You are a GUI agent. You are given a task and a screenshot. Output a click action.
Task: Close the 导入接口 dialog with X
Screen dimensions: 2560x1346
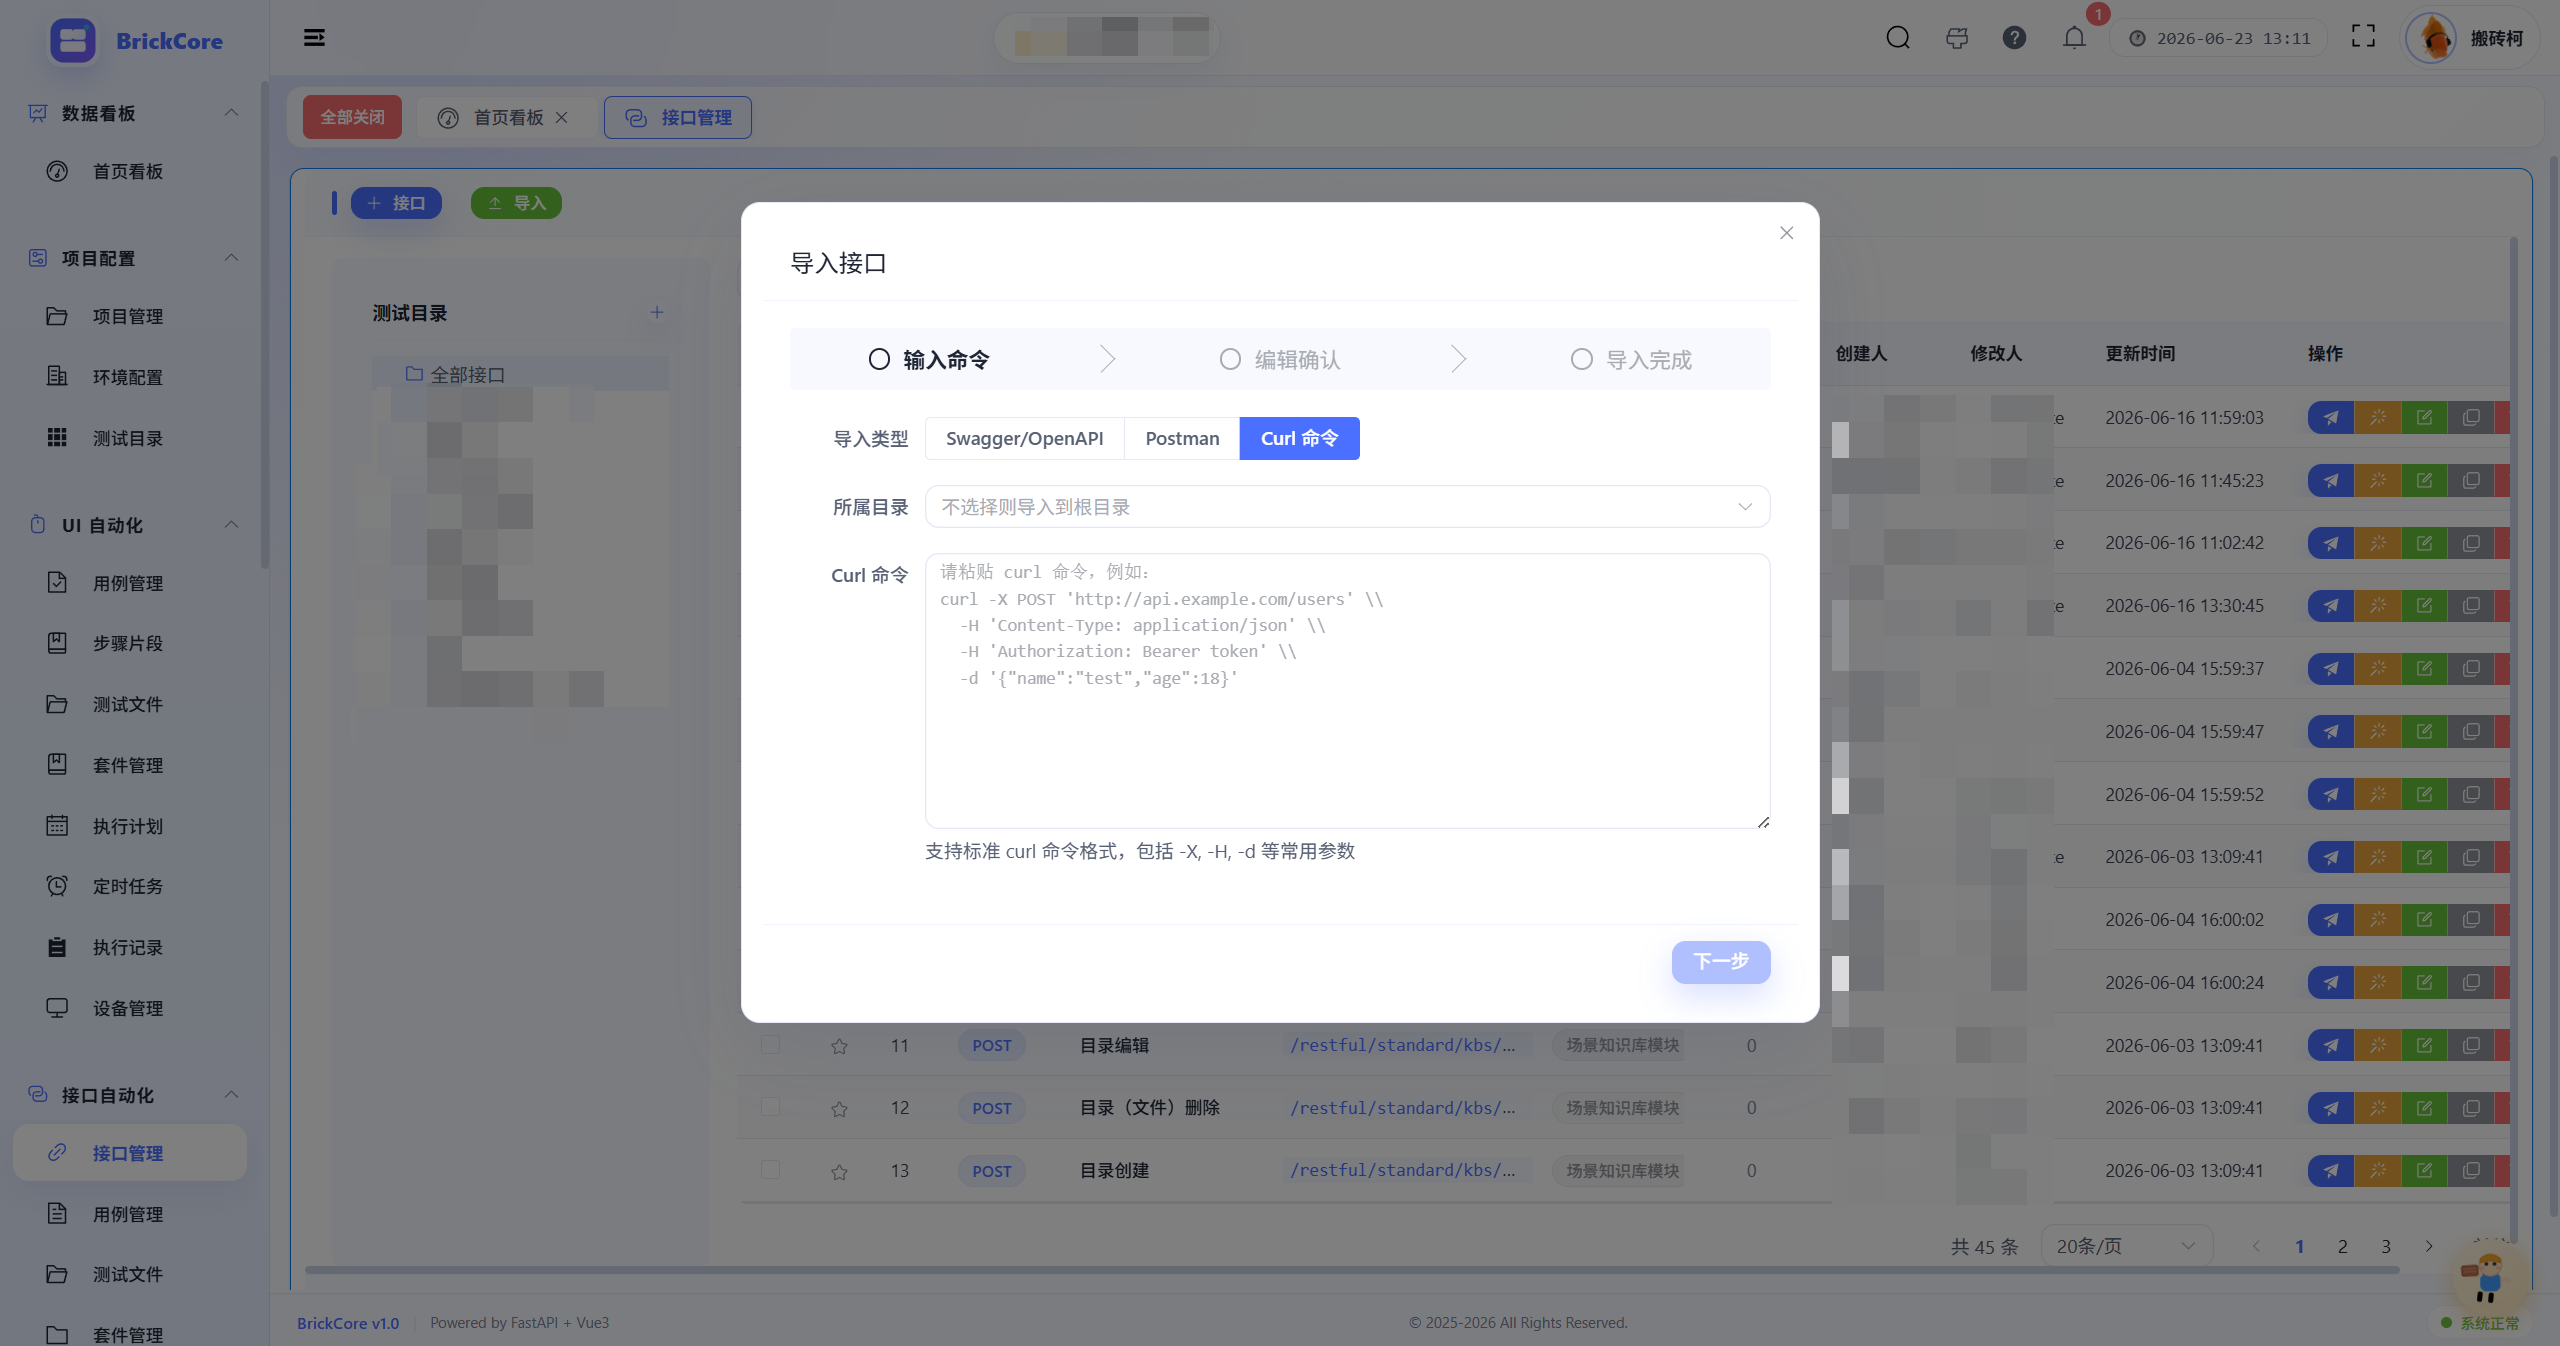(1786, 233)
